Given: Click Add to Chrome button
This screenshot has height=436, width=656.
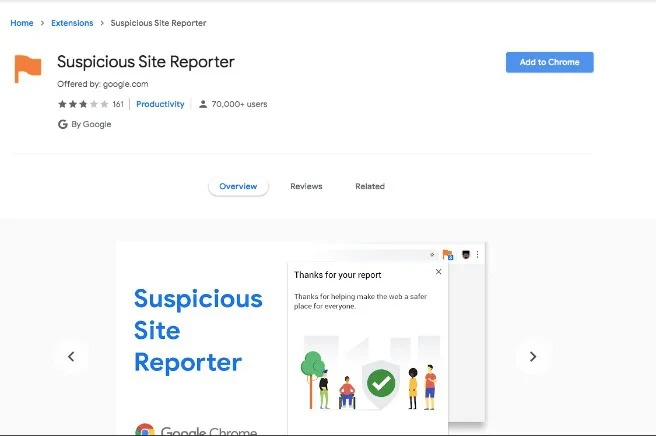Looking at the screenshot, I should (x=549, y=62).
